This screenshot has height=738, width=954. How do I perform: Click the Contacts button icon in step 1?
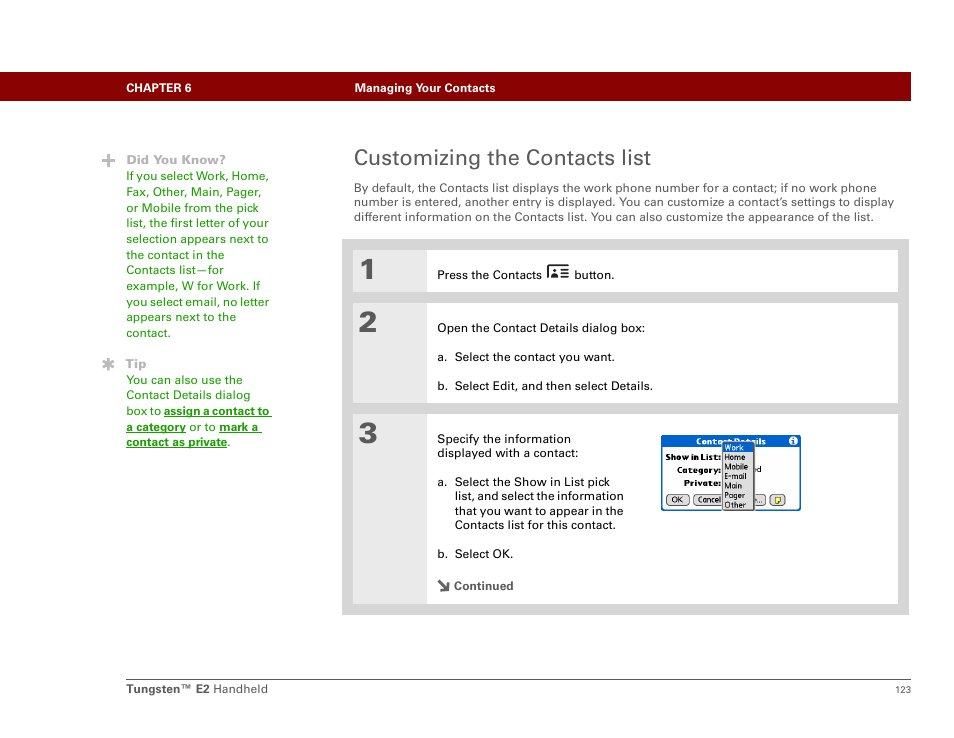pos(557,271)
